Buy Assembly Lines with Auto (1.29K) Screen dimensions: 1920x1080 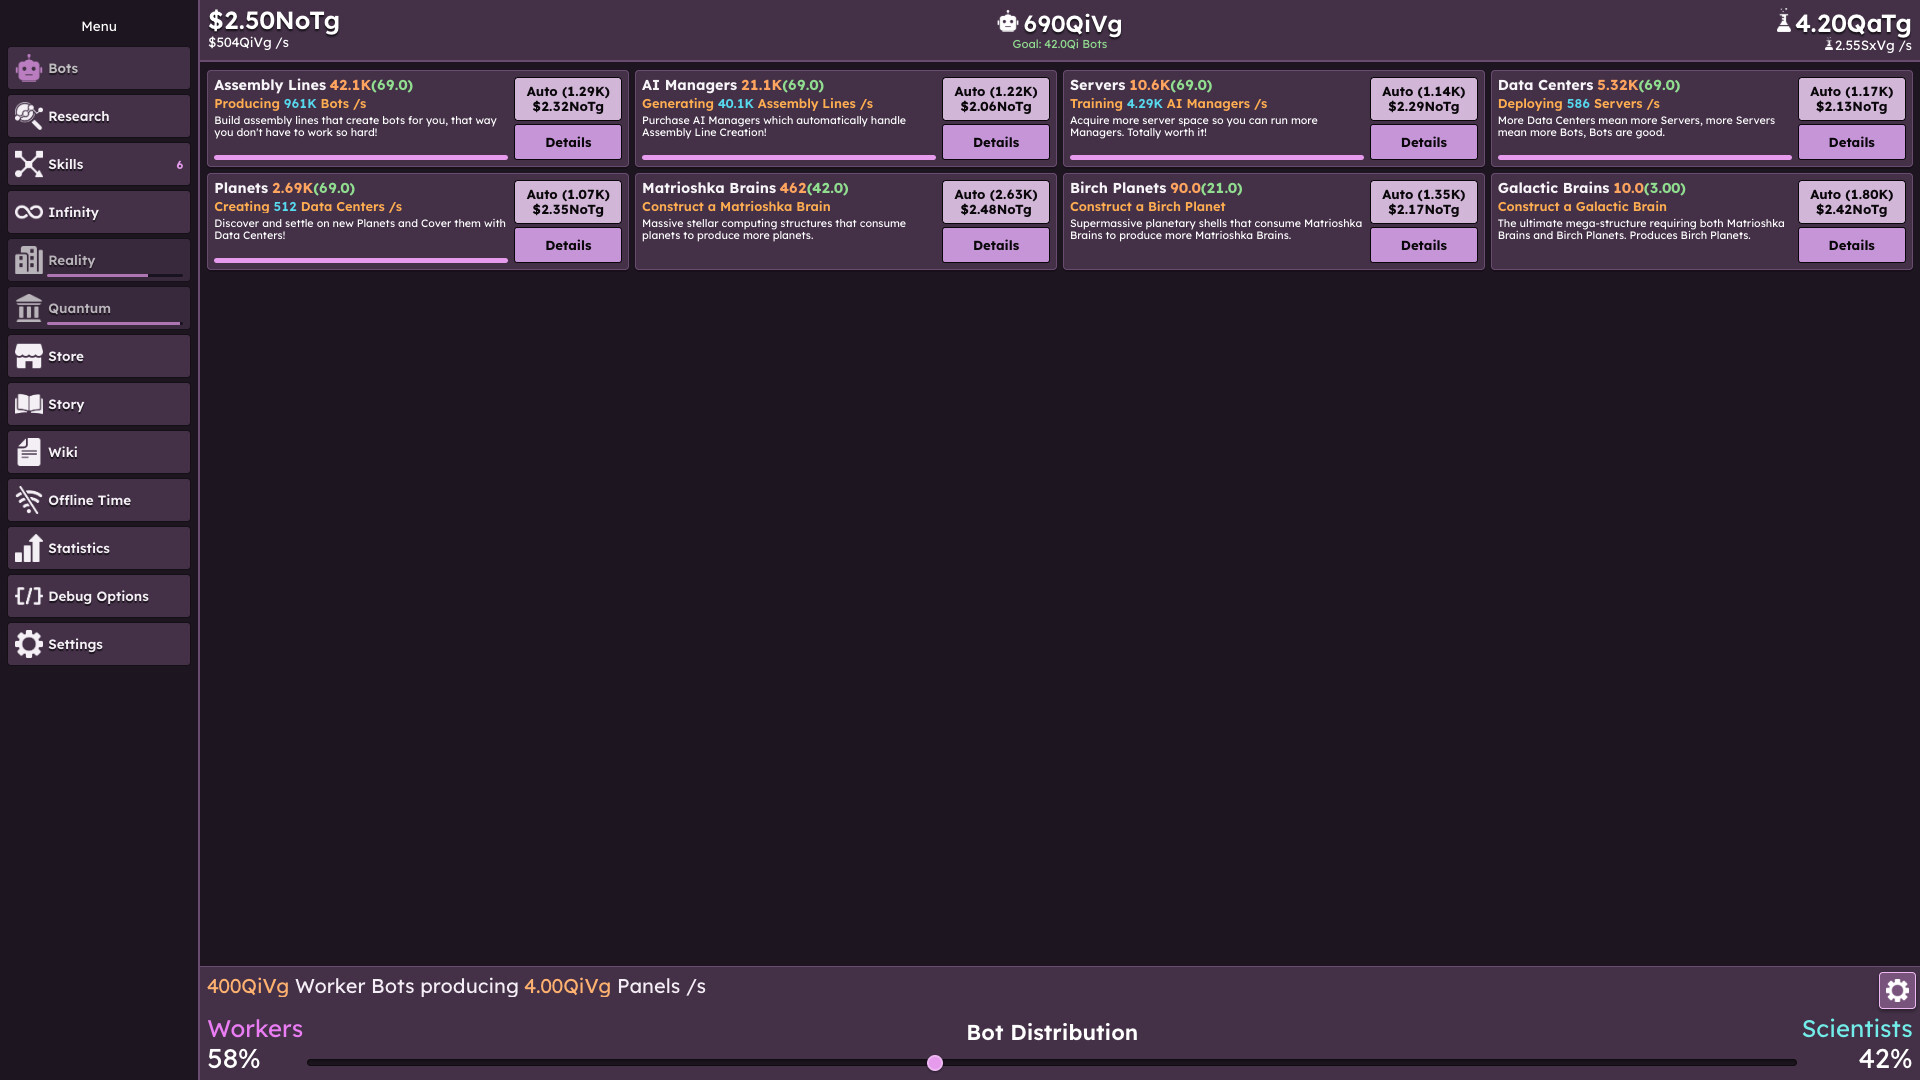click(x=568, y=99)
